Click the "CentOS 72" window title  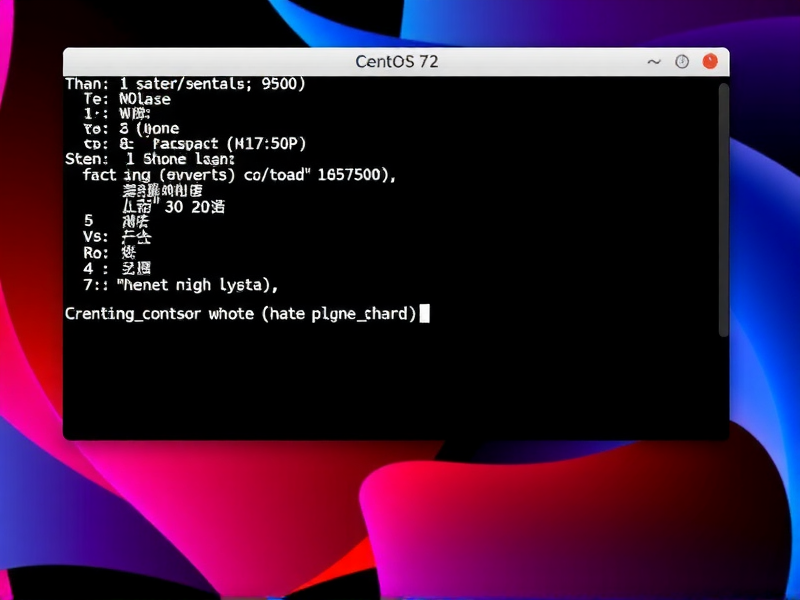tap(396, 62)
